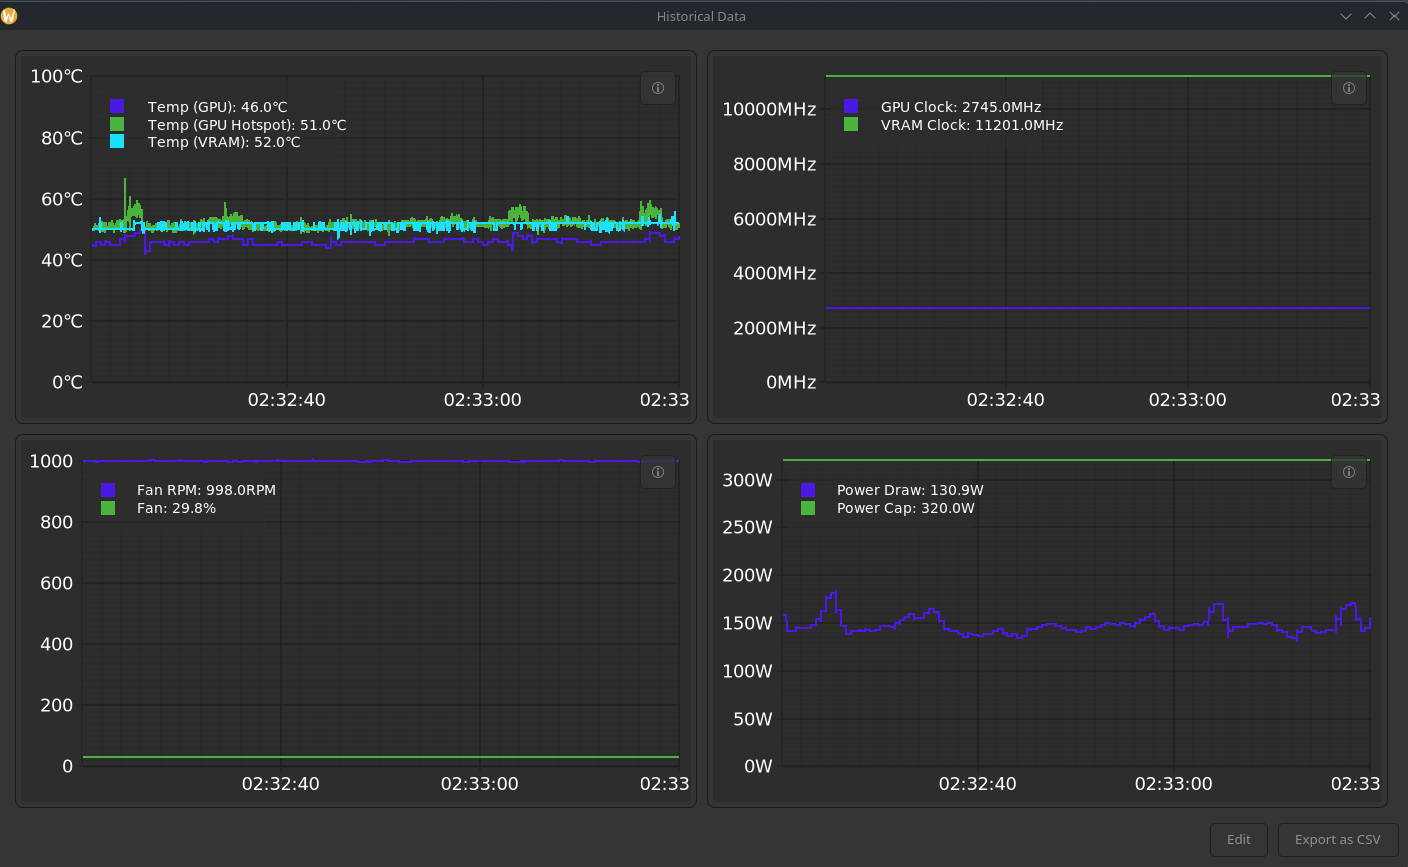Click the Fan percentage legend label
The width and height of the screenshot is (1408, 867).
tap(176, 508)
